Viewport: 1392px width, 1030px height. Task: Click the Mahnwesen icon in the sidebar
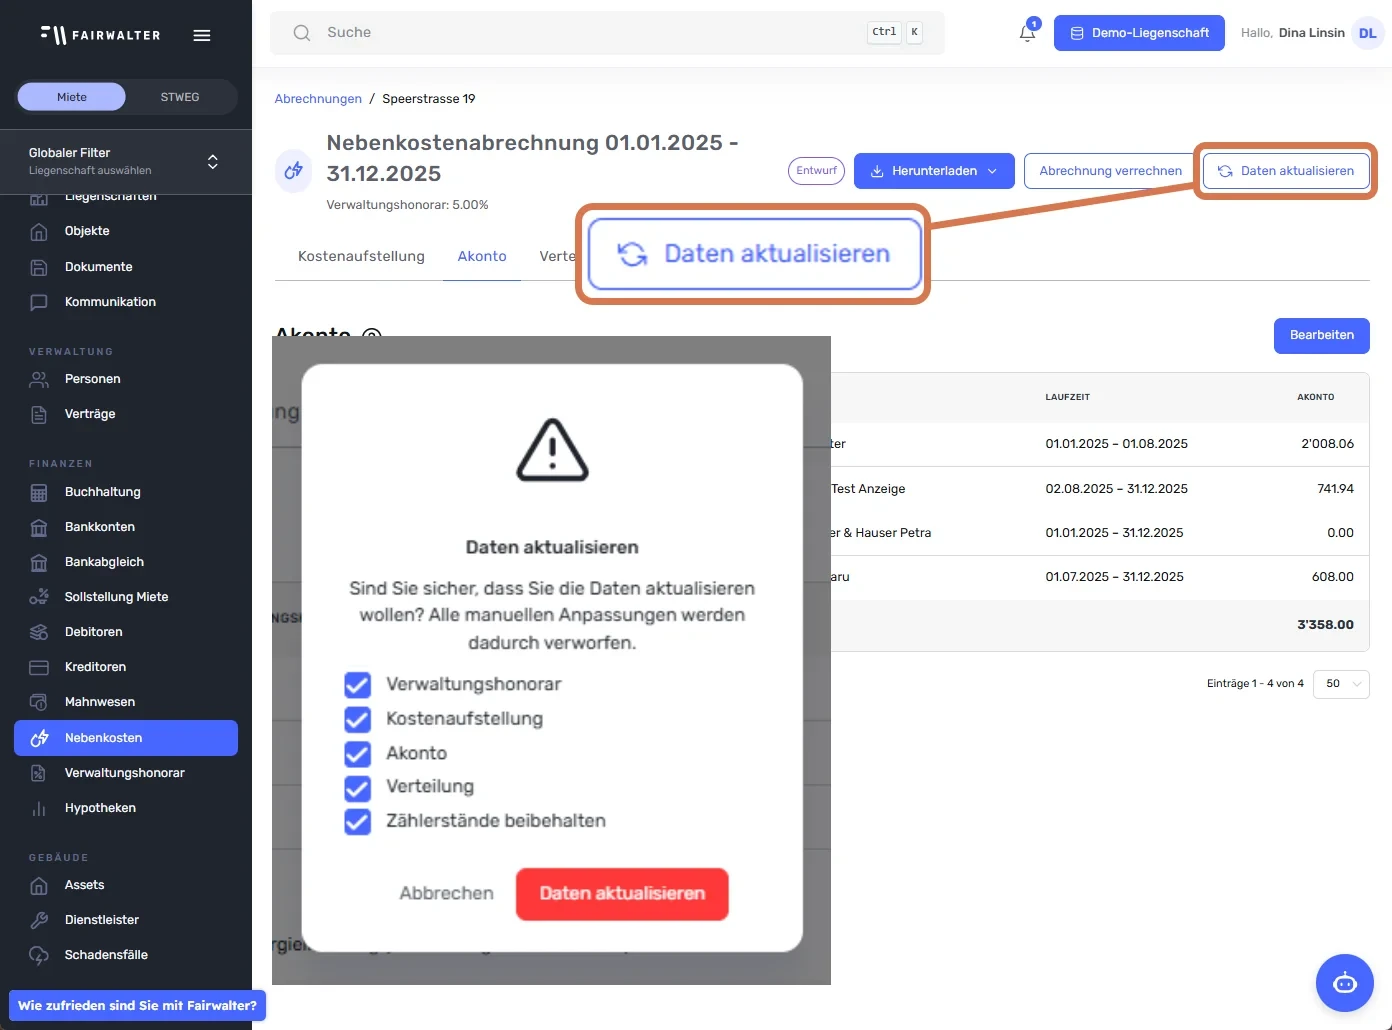coord(39,702)
